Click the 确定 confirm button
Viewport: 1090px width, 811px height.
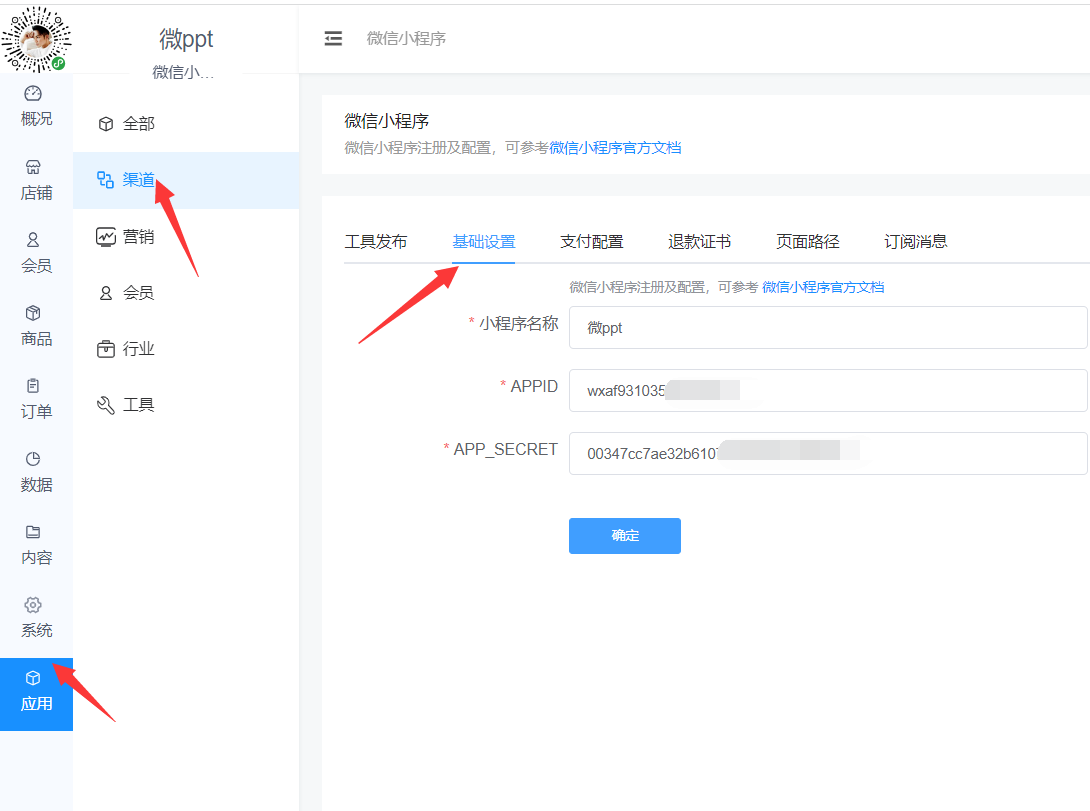coord(625,536)
